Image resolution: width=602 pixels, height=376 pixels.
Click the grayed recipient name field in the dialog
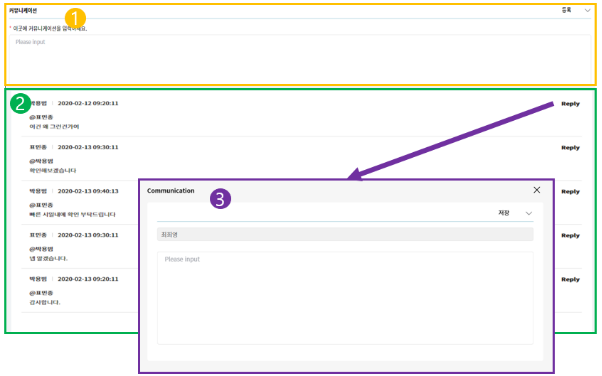345,234
